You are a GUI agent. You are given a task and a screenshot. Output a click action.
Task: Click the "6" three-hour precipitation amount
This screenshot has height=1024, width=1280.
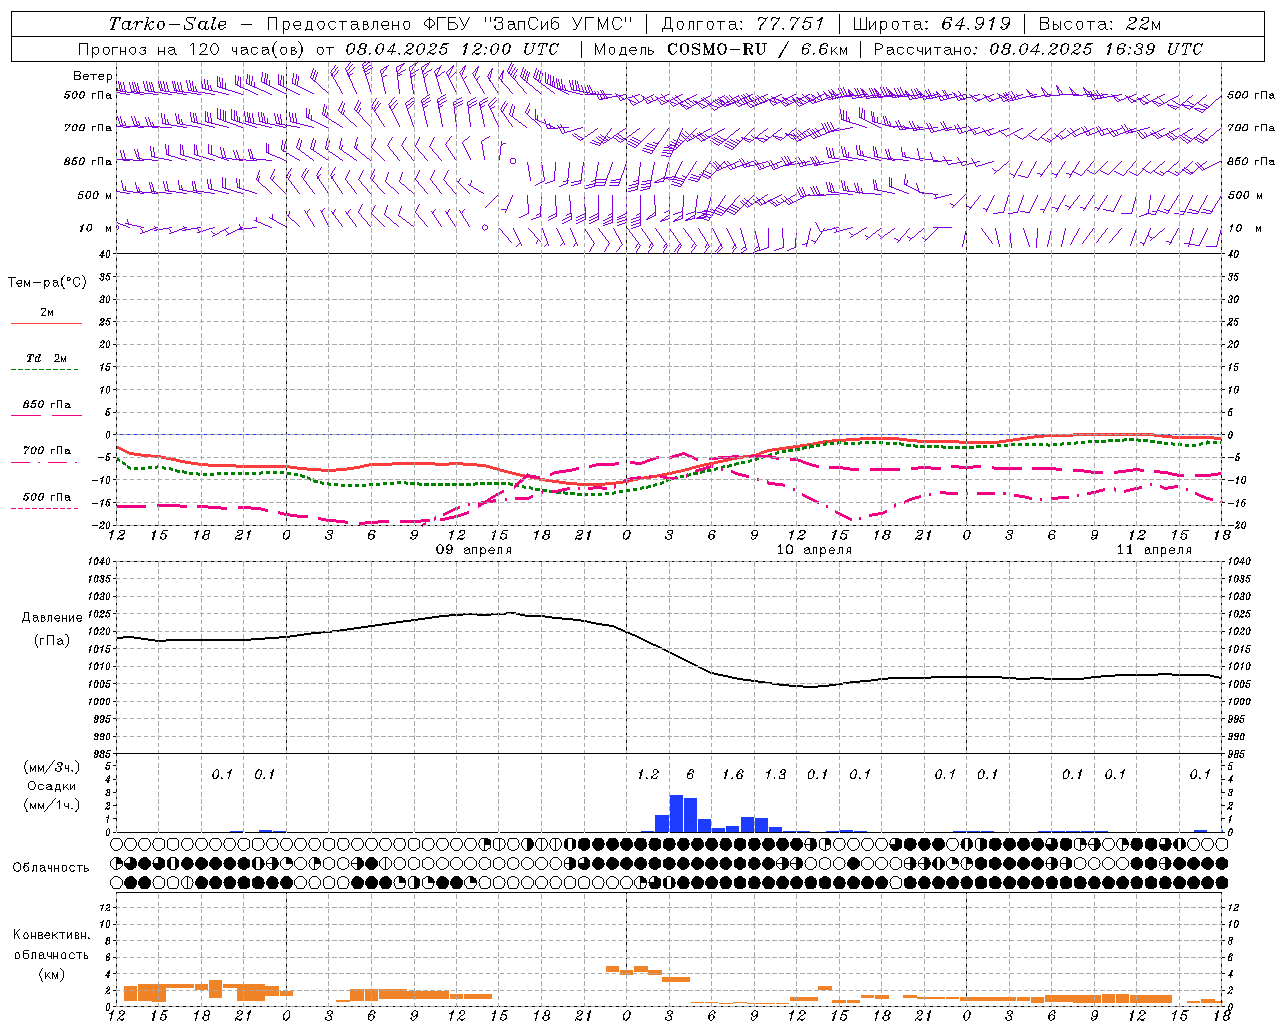tap(690, 775)
